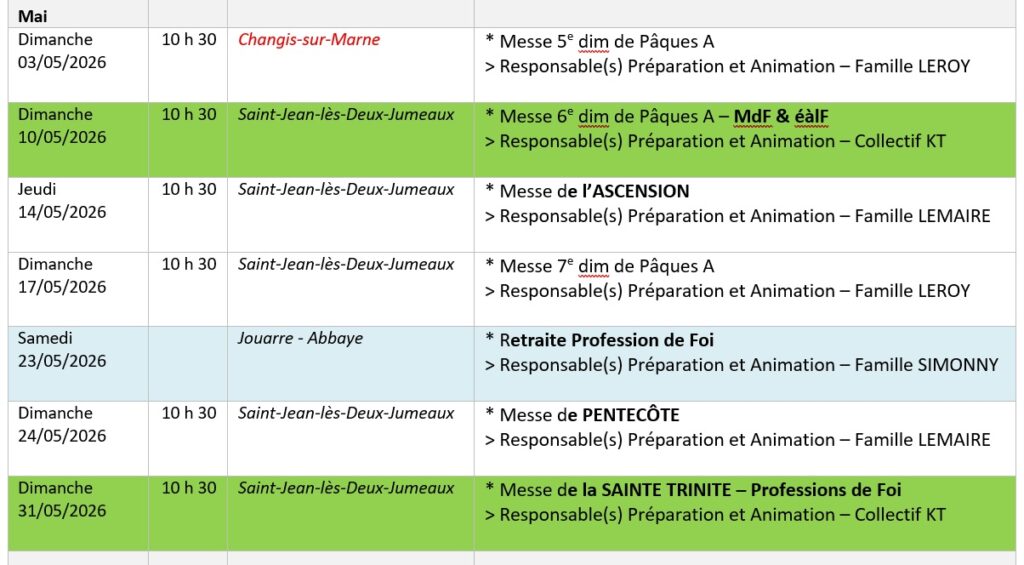Click the bold "l'ASCENSION" mass title
1024x565 pixels.
[629, 191]
